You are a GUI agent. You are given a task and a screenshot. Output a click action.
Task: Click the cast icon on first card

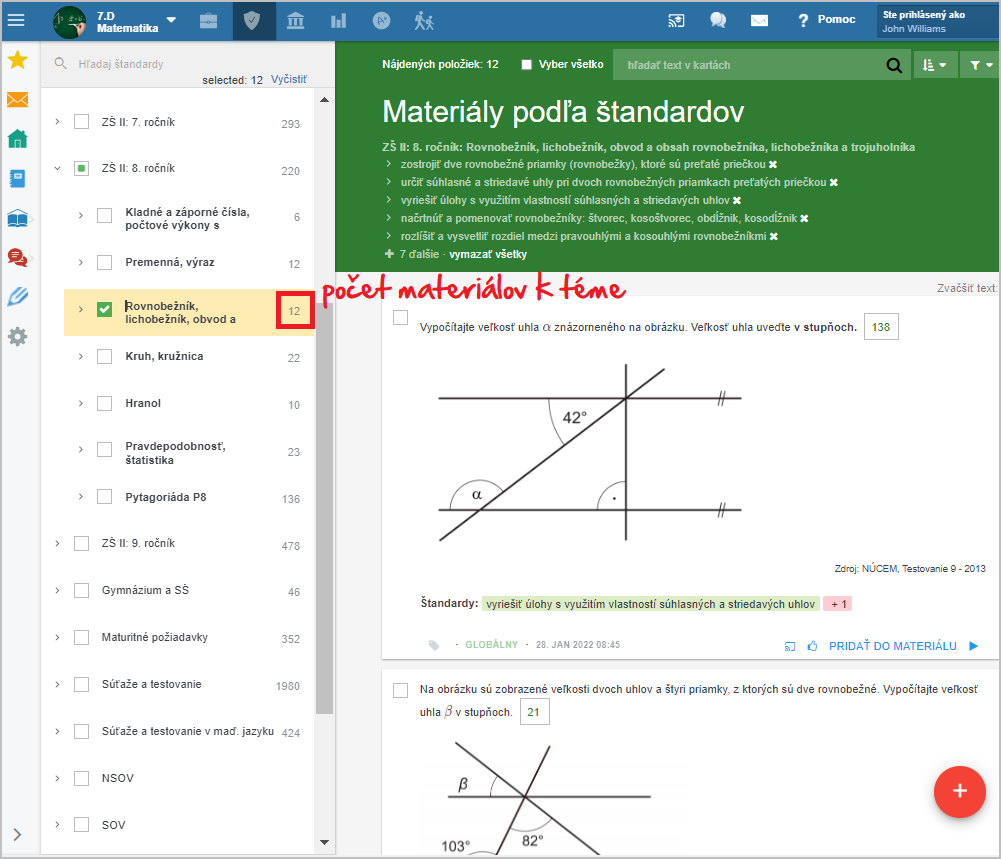click(790, 646)
